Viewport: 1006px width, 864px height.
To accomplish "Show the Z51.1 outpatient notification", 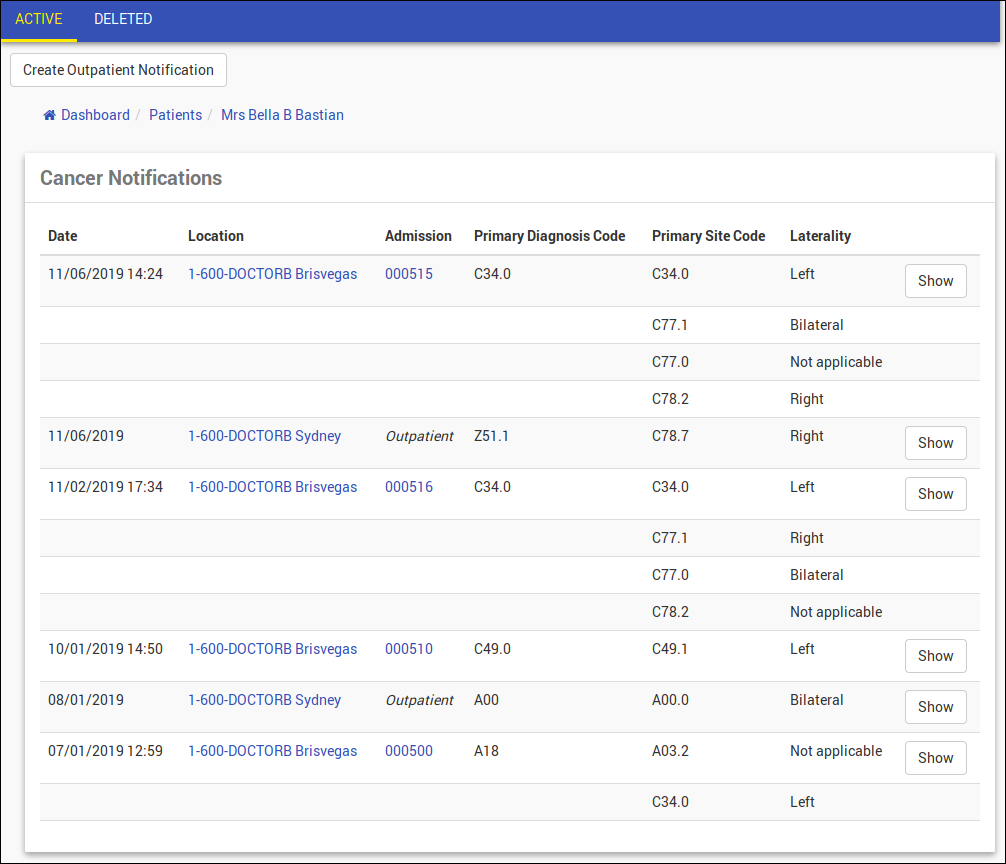I will click(935, 443).
